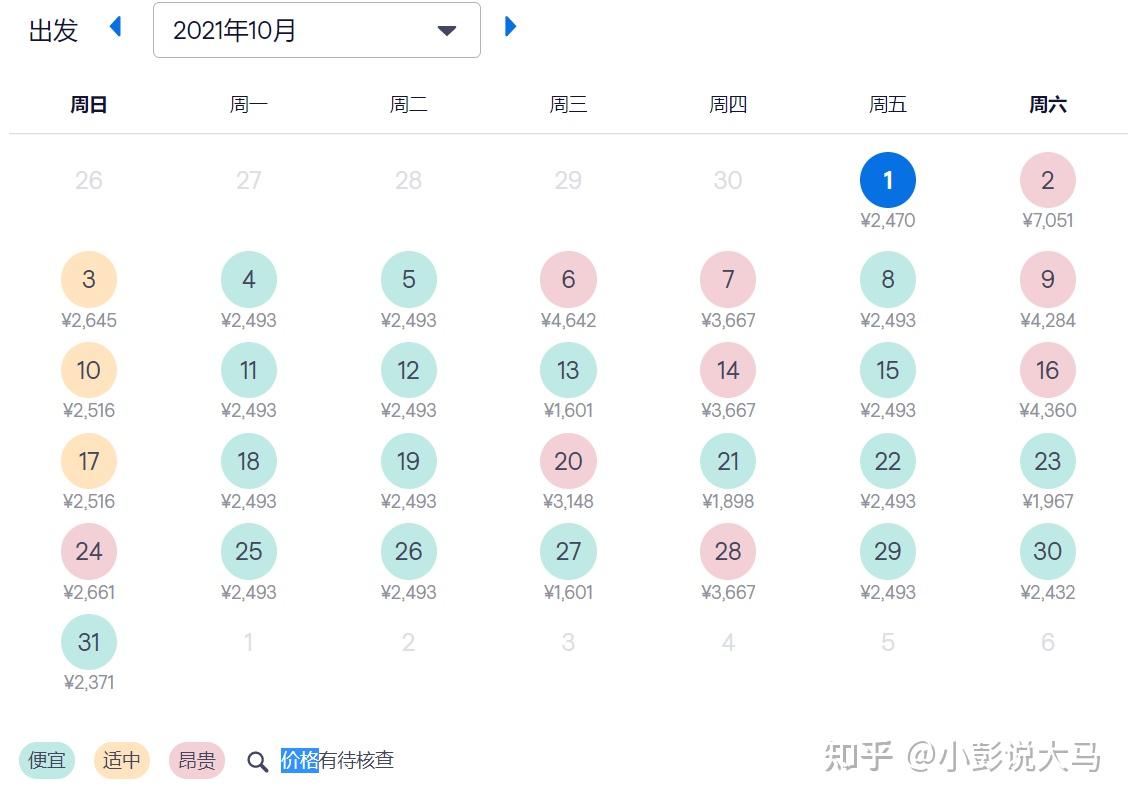Select October 30 priced at ¥2,432
Image resolution: width=1130 pixels, height=803 pixels.
1047,551
